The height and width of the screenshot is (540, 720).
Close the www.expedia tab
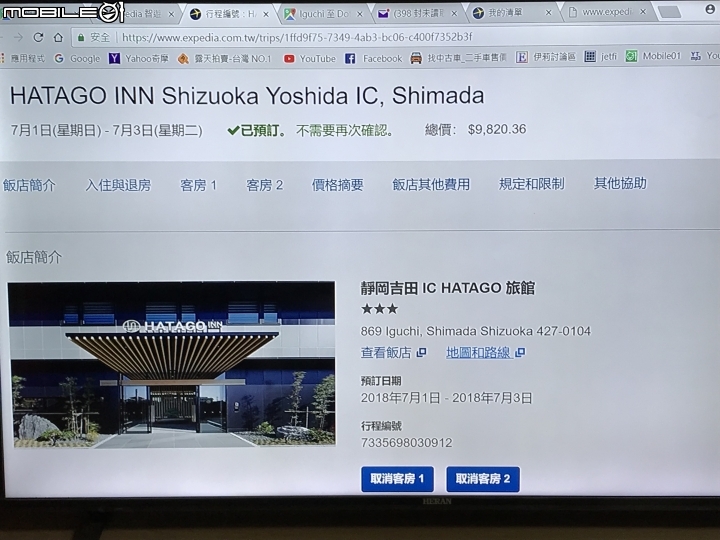point(643,12)
